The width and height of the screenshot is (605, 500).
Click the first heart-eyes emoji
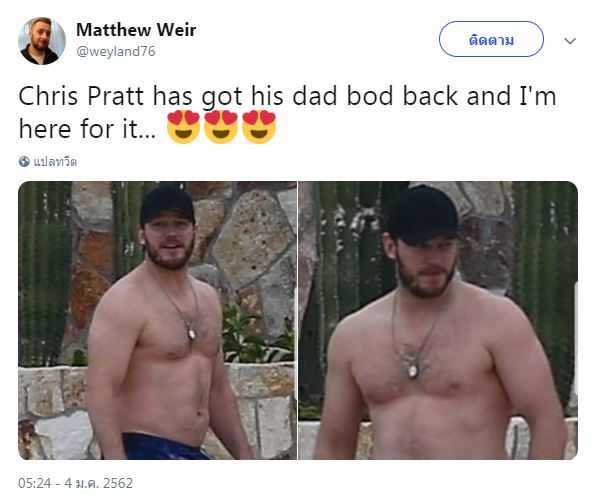coord(183,127)
